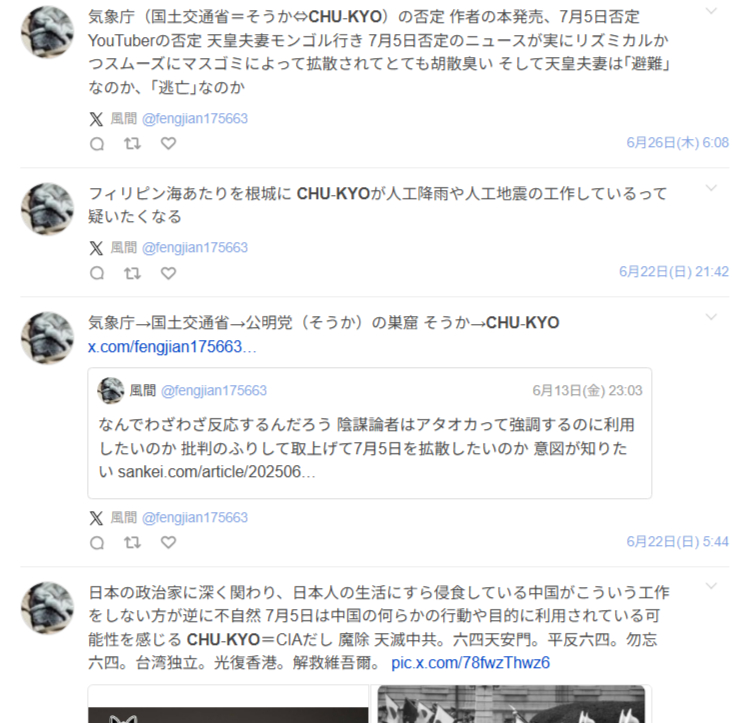
Task: Retweet the June 26 6:08 tweet
Action: pos(133,144)
